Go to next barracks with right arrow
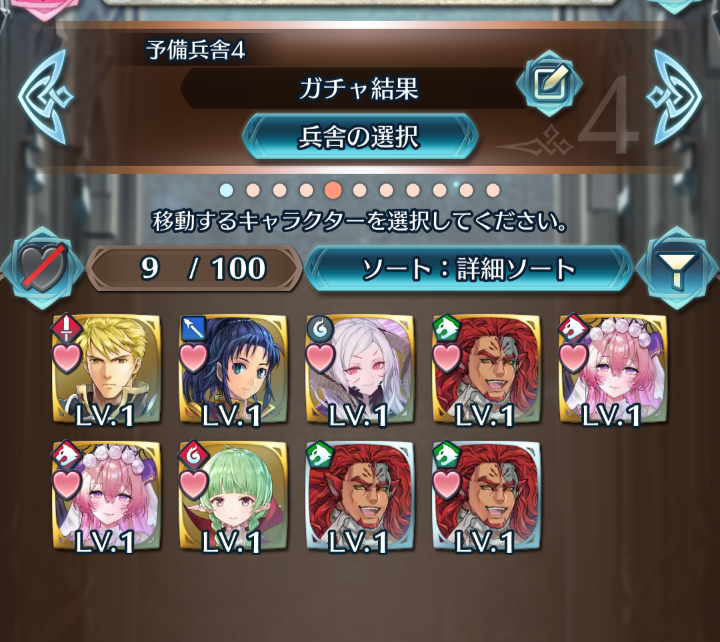 [674, 97]
